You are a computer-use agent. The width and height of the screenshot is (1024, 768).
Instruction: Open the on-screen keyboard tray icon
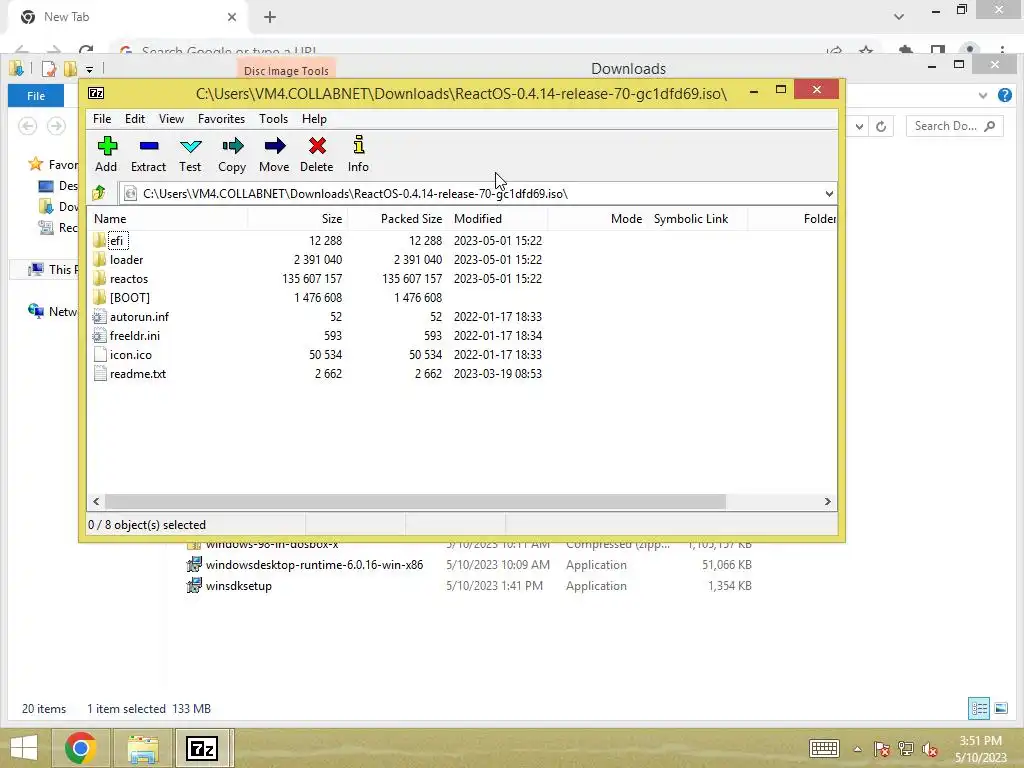[x=824, y=748]
